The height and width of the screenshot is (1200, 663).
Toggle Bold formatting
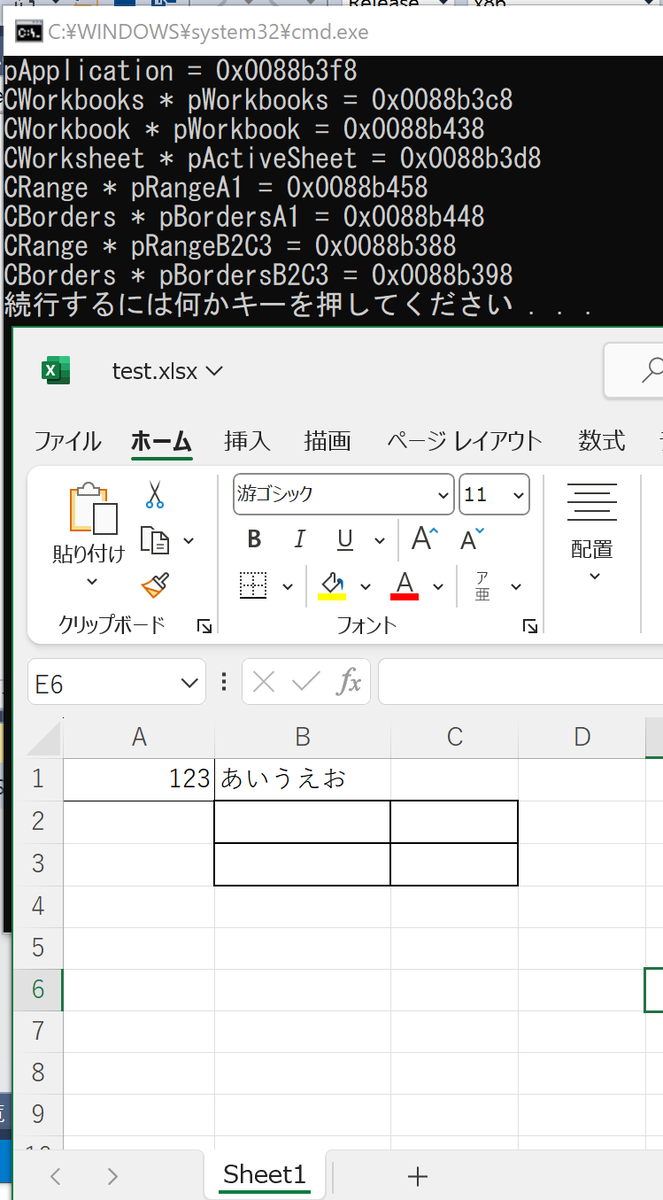click(x=254, y=540)
